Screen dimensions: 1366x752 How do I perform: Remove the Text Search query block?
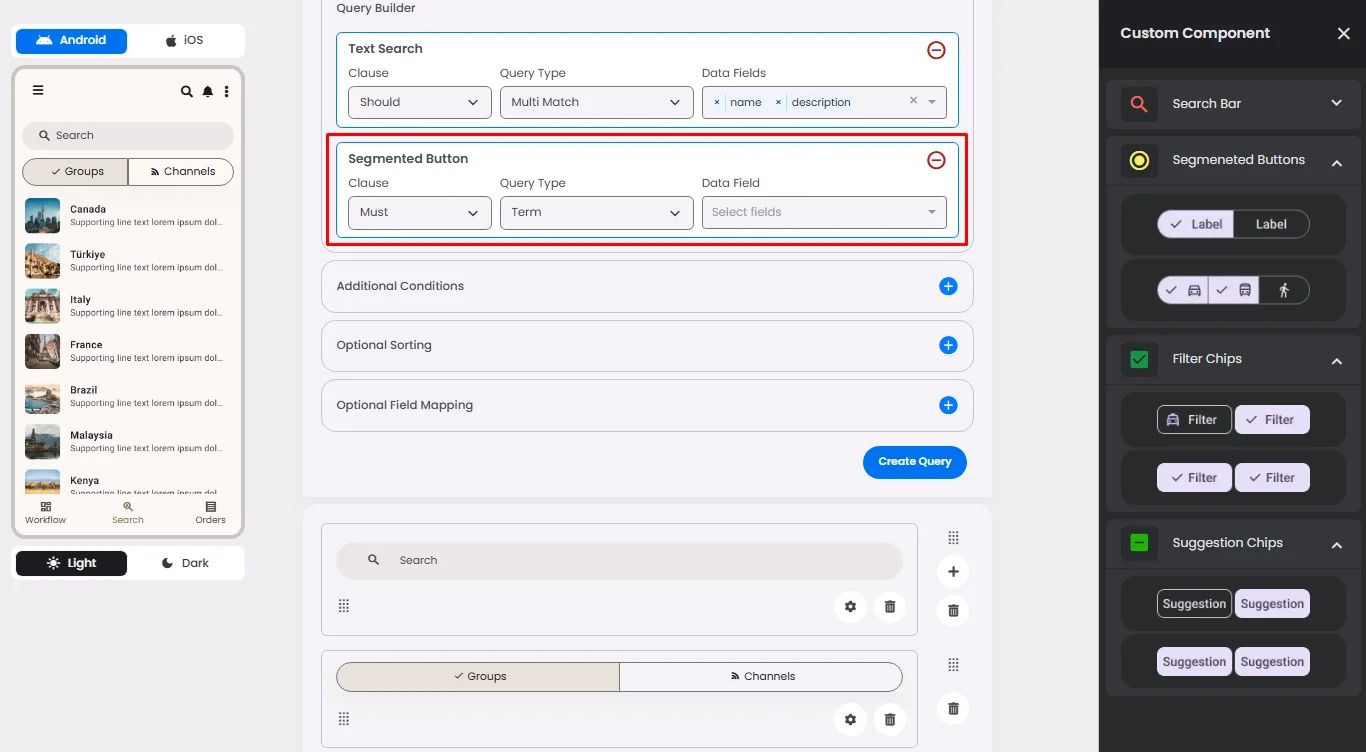936,50
